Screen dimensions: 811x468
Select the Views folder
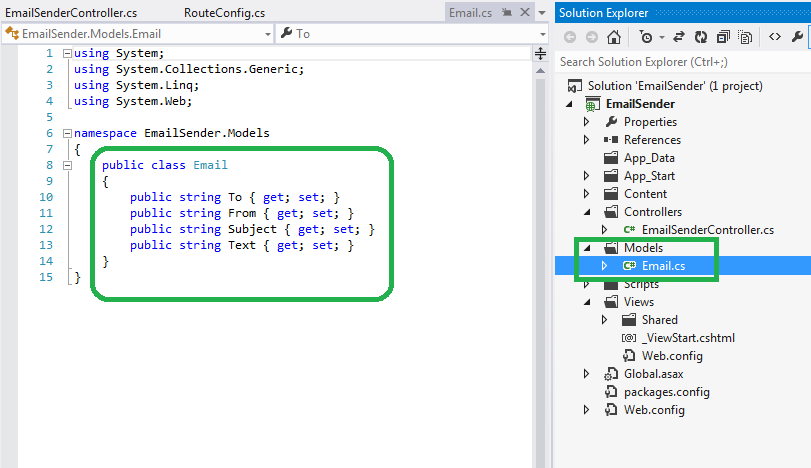pyautogui.click(x=639, y=302)
